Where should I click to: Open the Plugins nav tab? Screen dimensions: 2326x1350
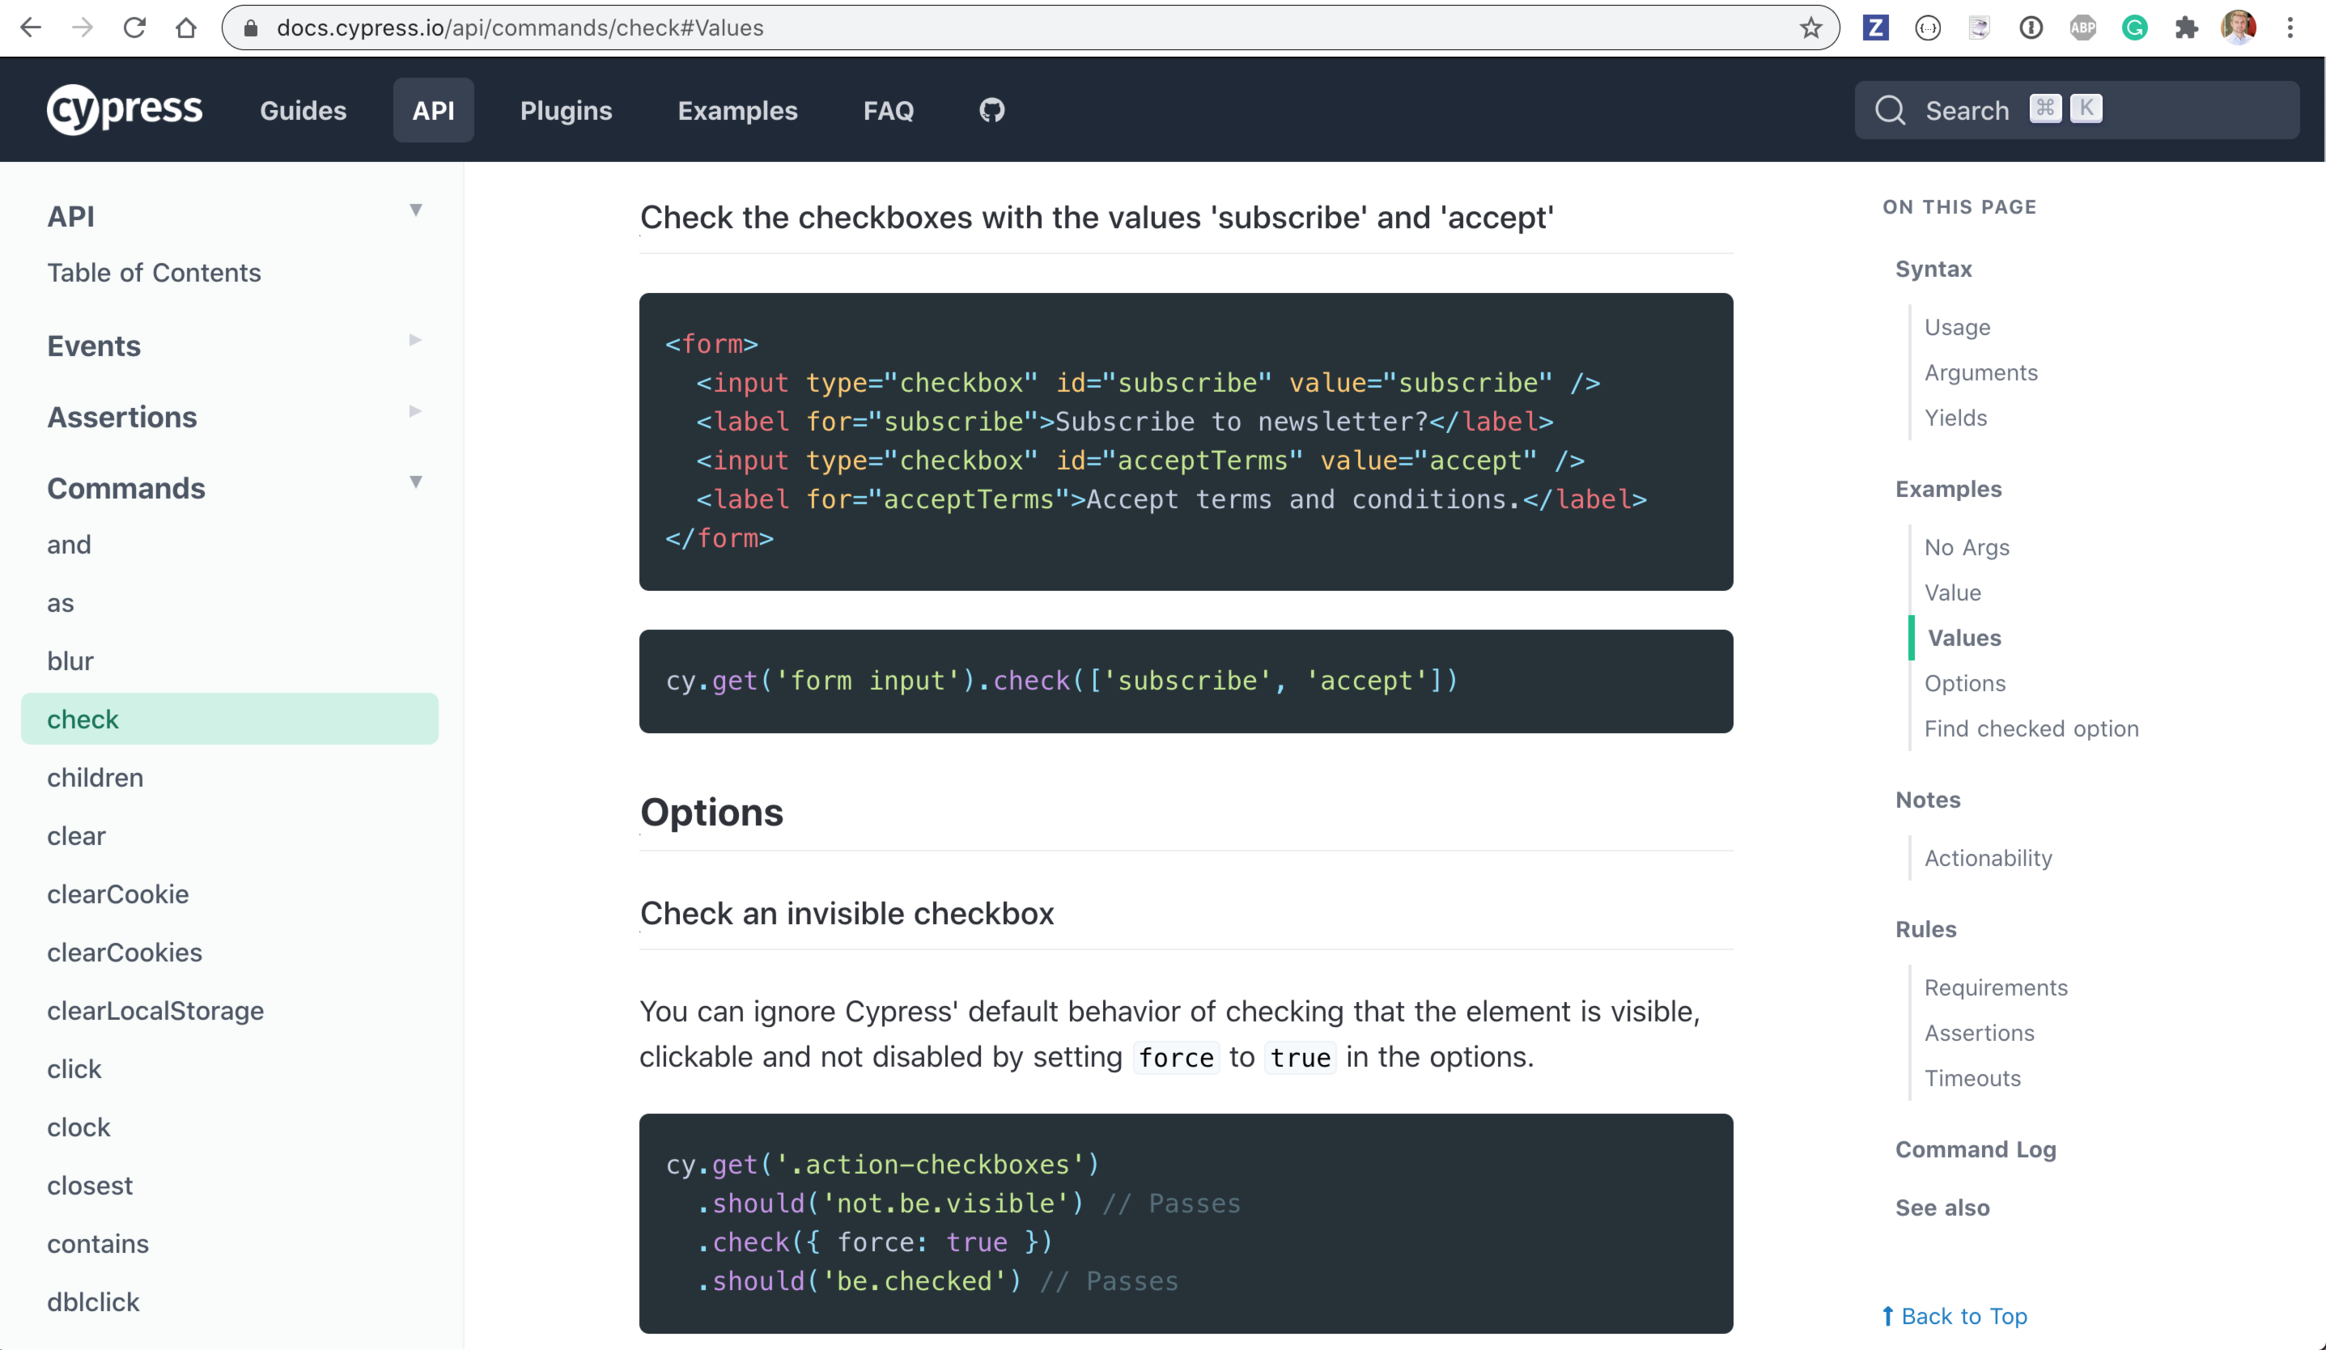pos(565,110)
